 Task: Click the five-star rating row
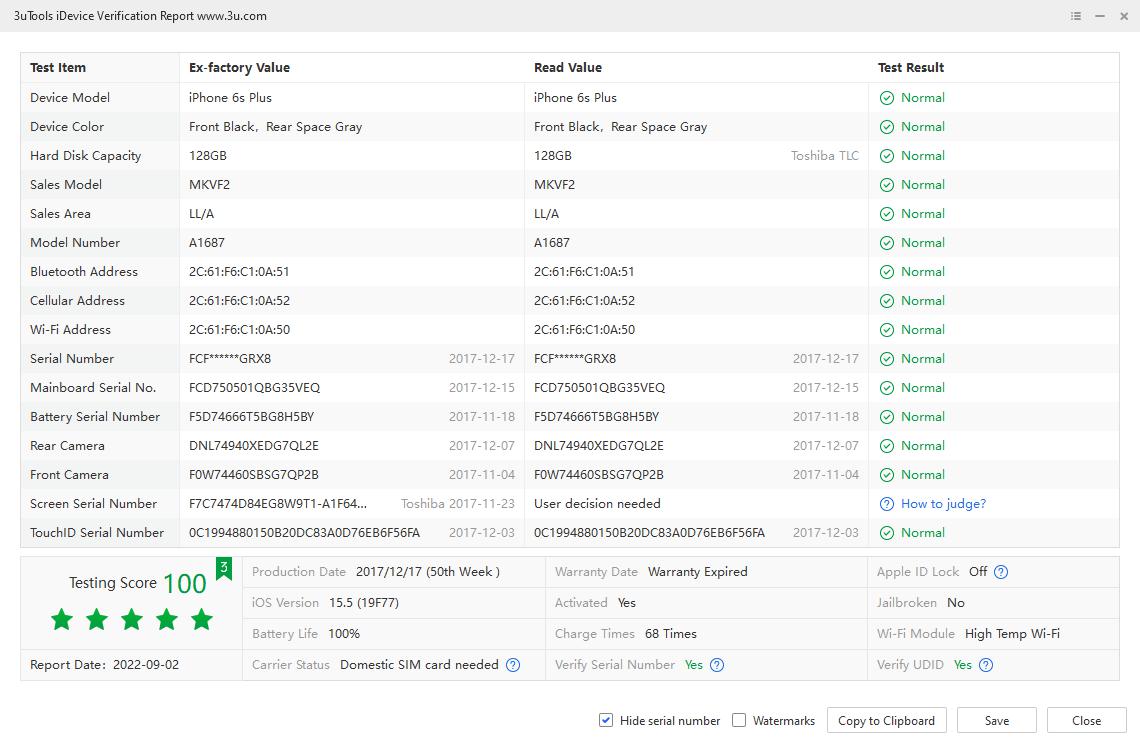tap(132, 620)
